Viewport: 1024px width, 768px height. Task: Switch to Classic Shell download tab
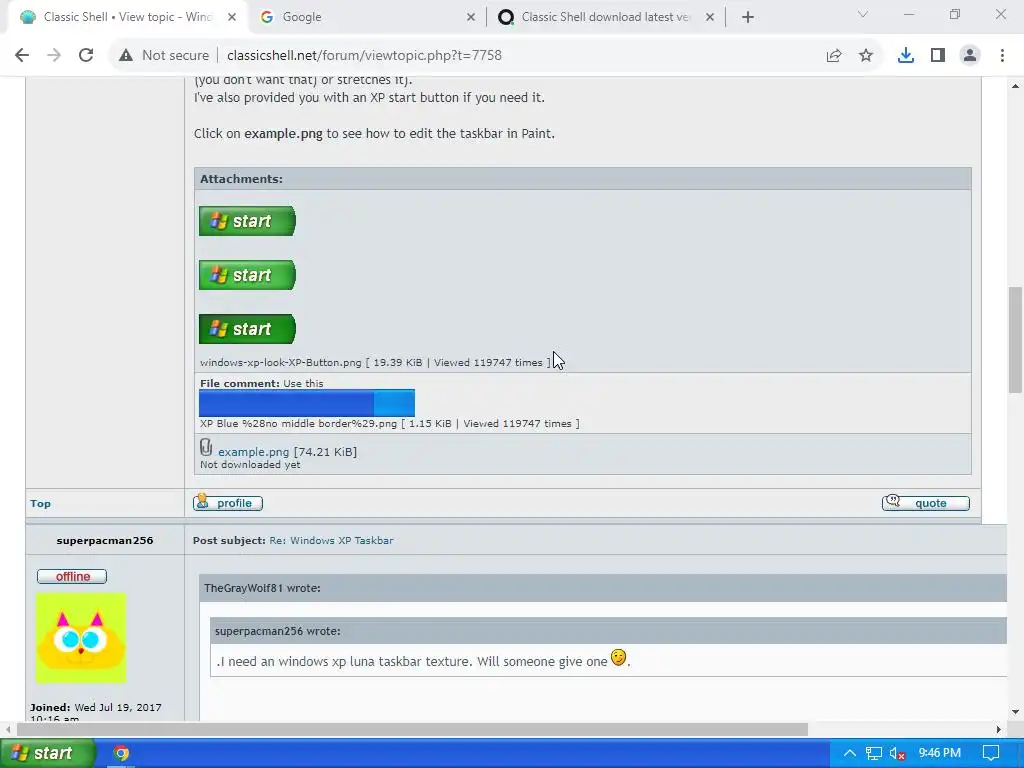(605, 17)
